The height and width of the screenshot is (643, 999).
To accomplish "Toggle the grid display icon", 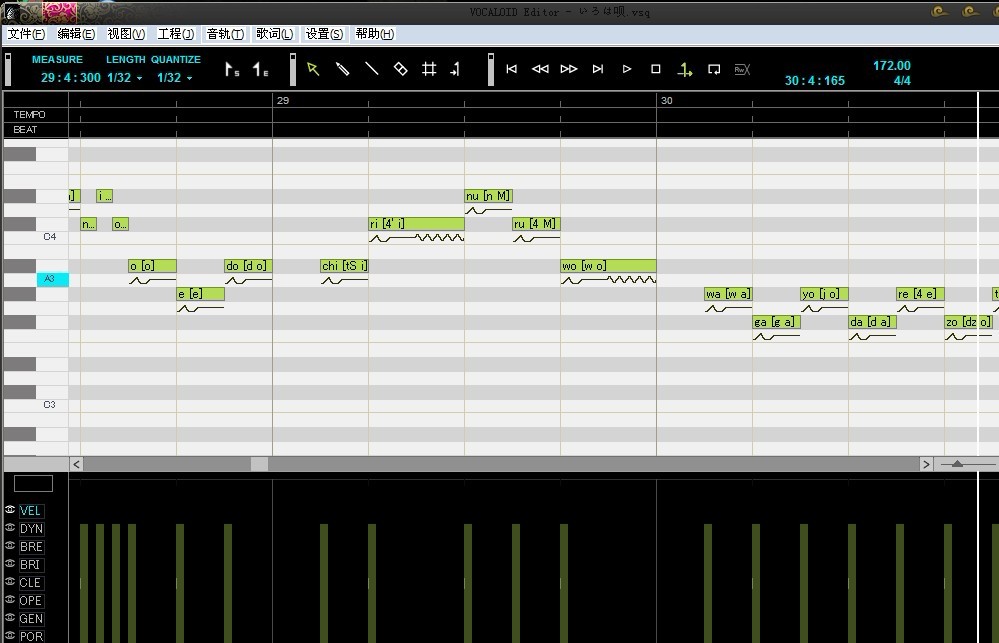I will (429, 69).
